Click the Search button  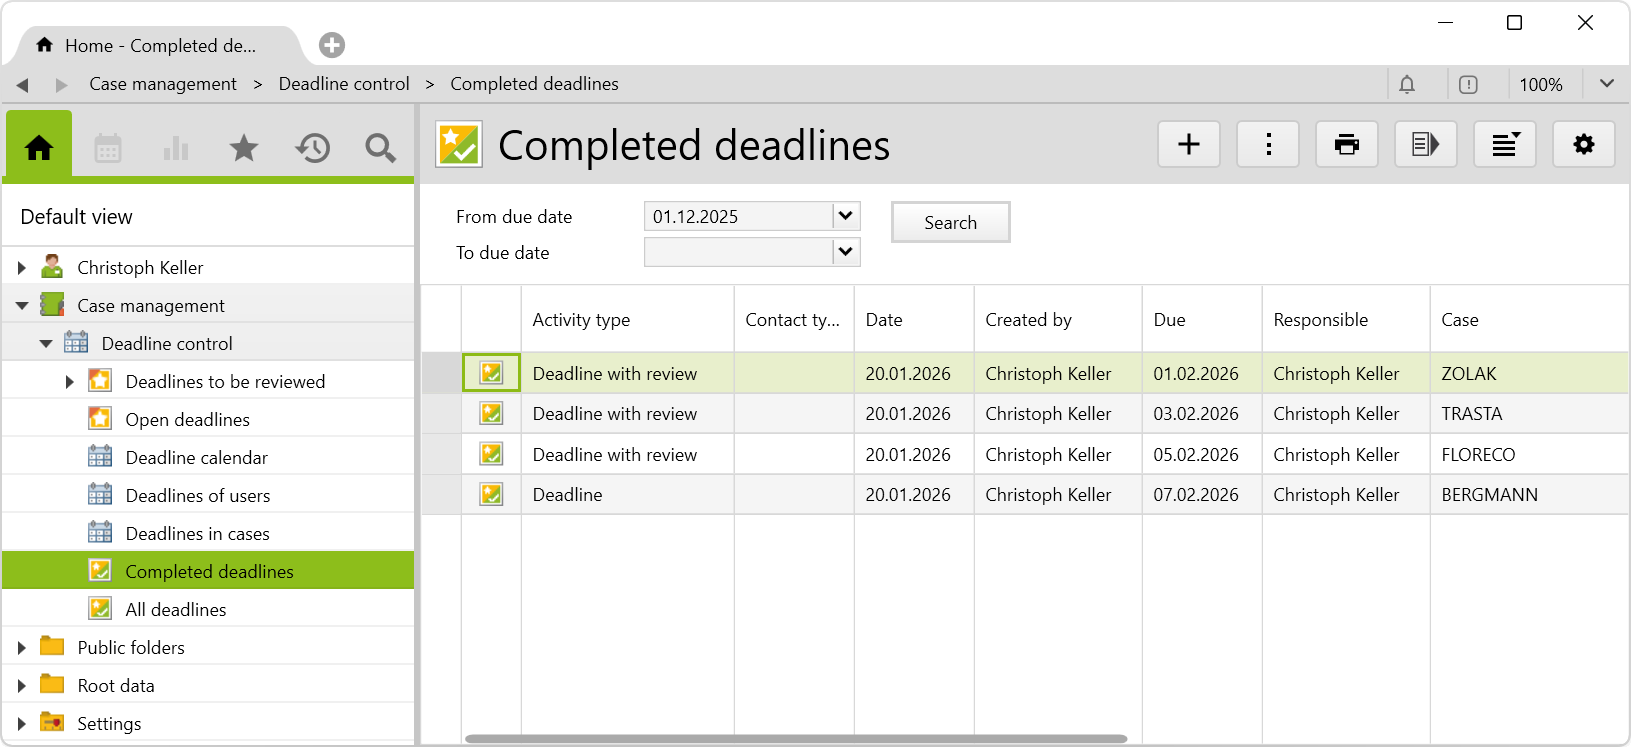(950, 222)
